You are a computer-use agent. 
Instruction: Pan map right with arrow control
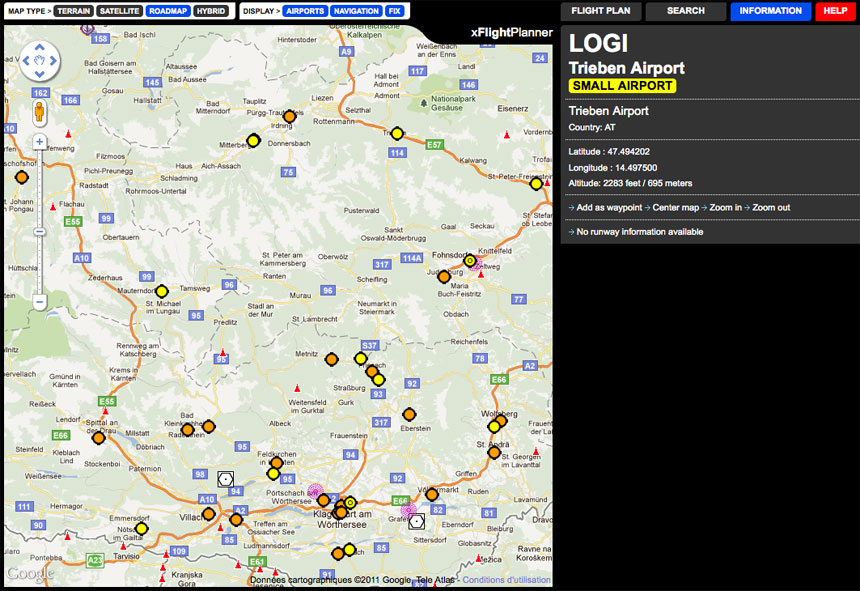coord(53,60)
